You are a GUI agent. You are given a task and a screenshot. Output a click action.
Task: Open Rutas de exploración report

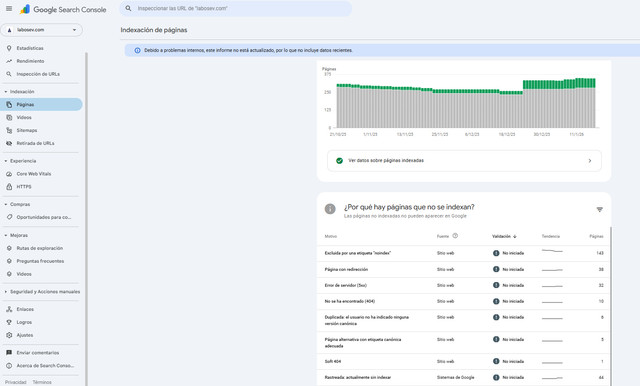click(40, 248)
